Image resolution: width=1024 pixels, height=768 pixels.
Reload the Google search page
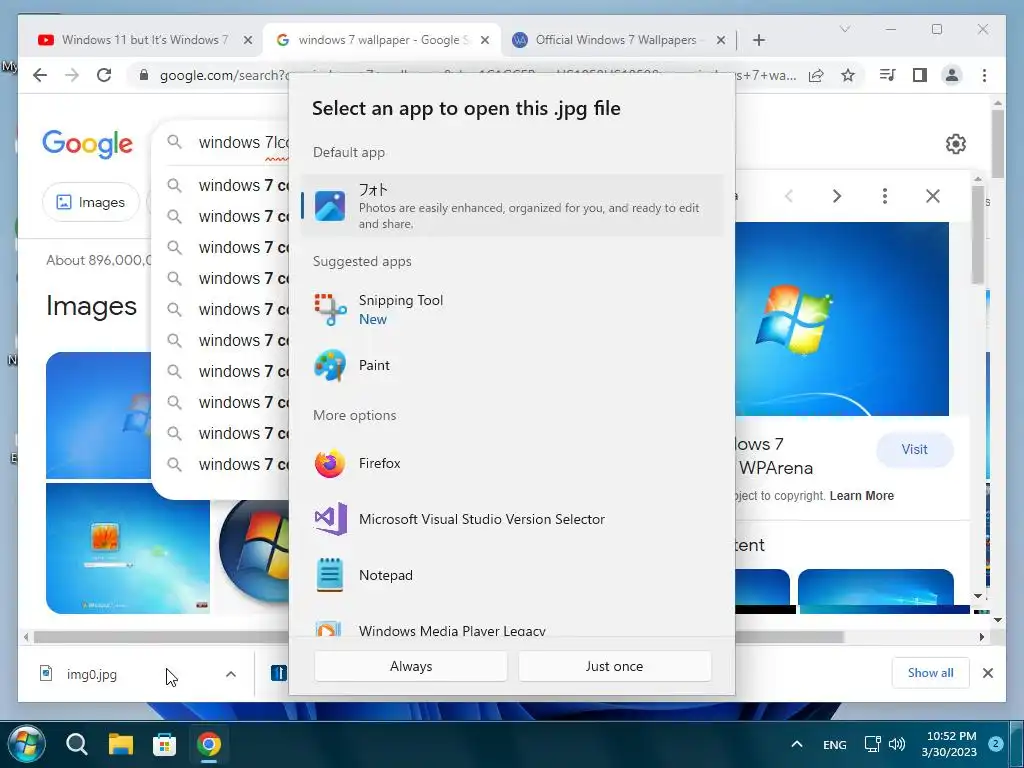(104, 75)
